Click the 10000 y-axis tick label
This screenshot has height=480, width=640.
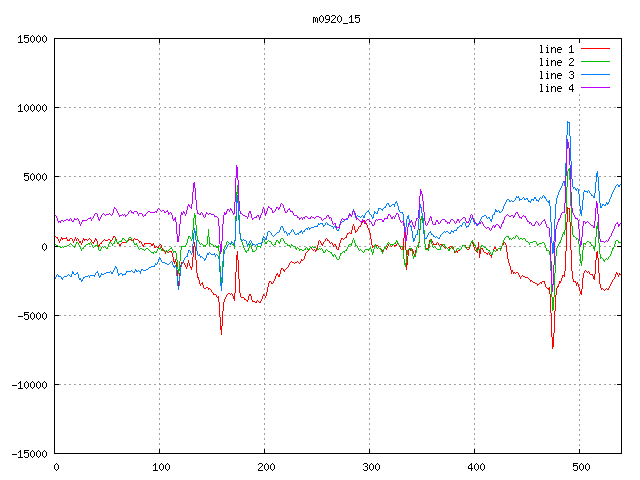point(31,108)
